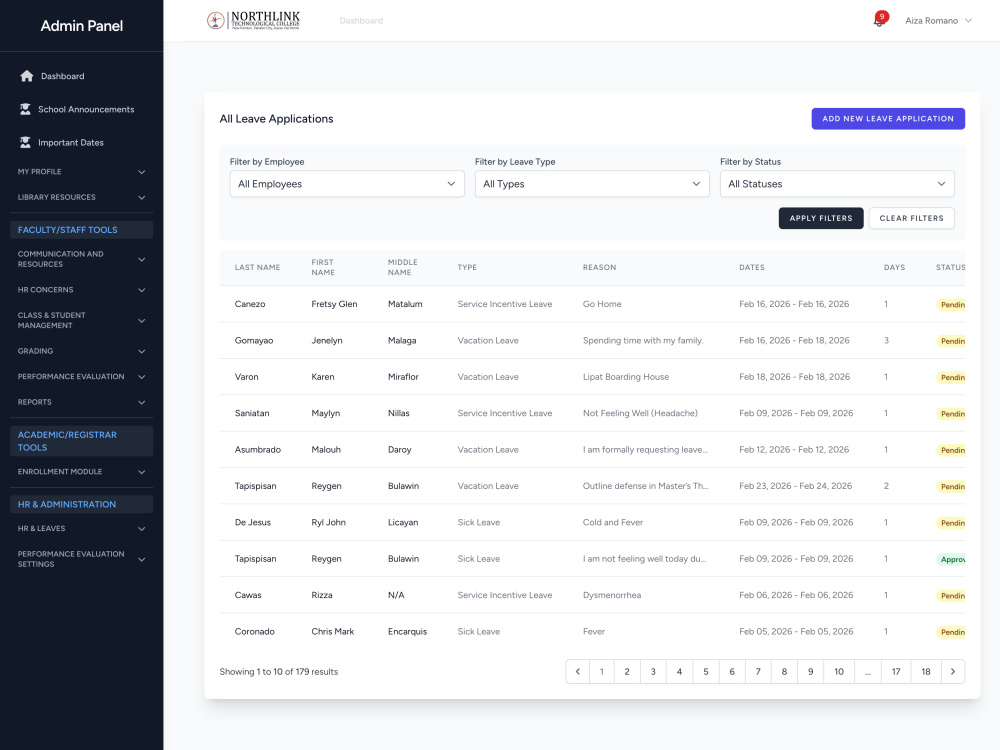Click the Last Name column header
1000x750 pixels.
(x=257, y=267)
